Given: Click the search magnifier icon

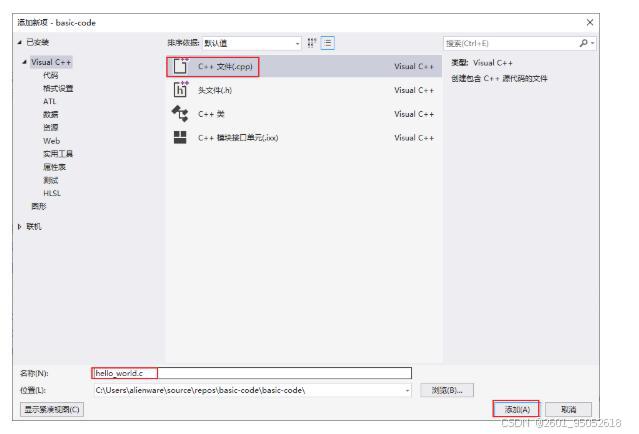Looking at the screenshot, I should pyautogui.click(x=584, y=43).
